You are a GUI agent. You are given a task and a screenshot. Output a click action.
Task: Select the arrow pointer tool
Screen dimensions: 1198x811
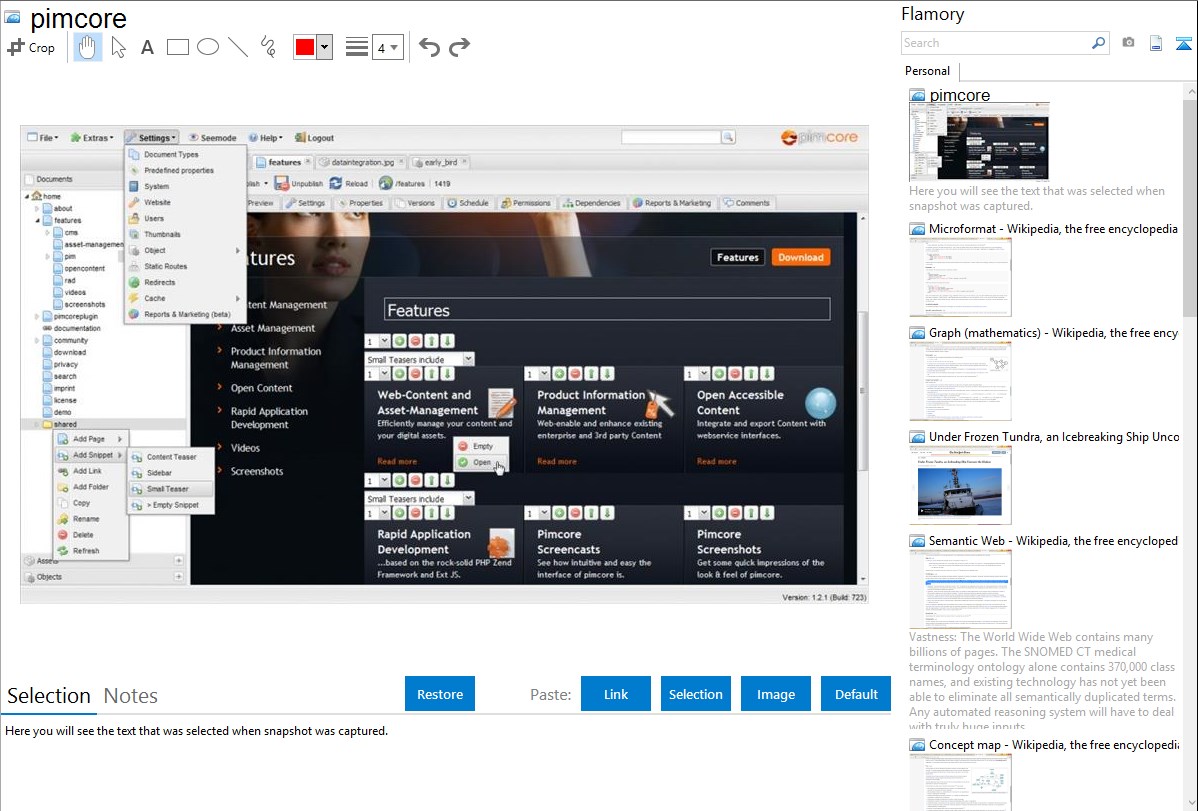(118, 47)
